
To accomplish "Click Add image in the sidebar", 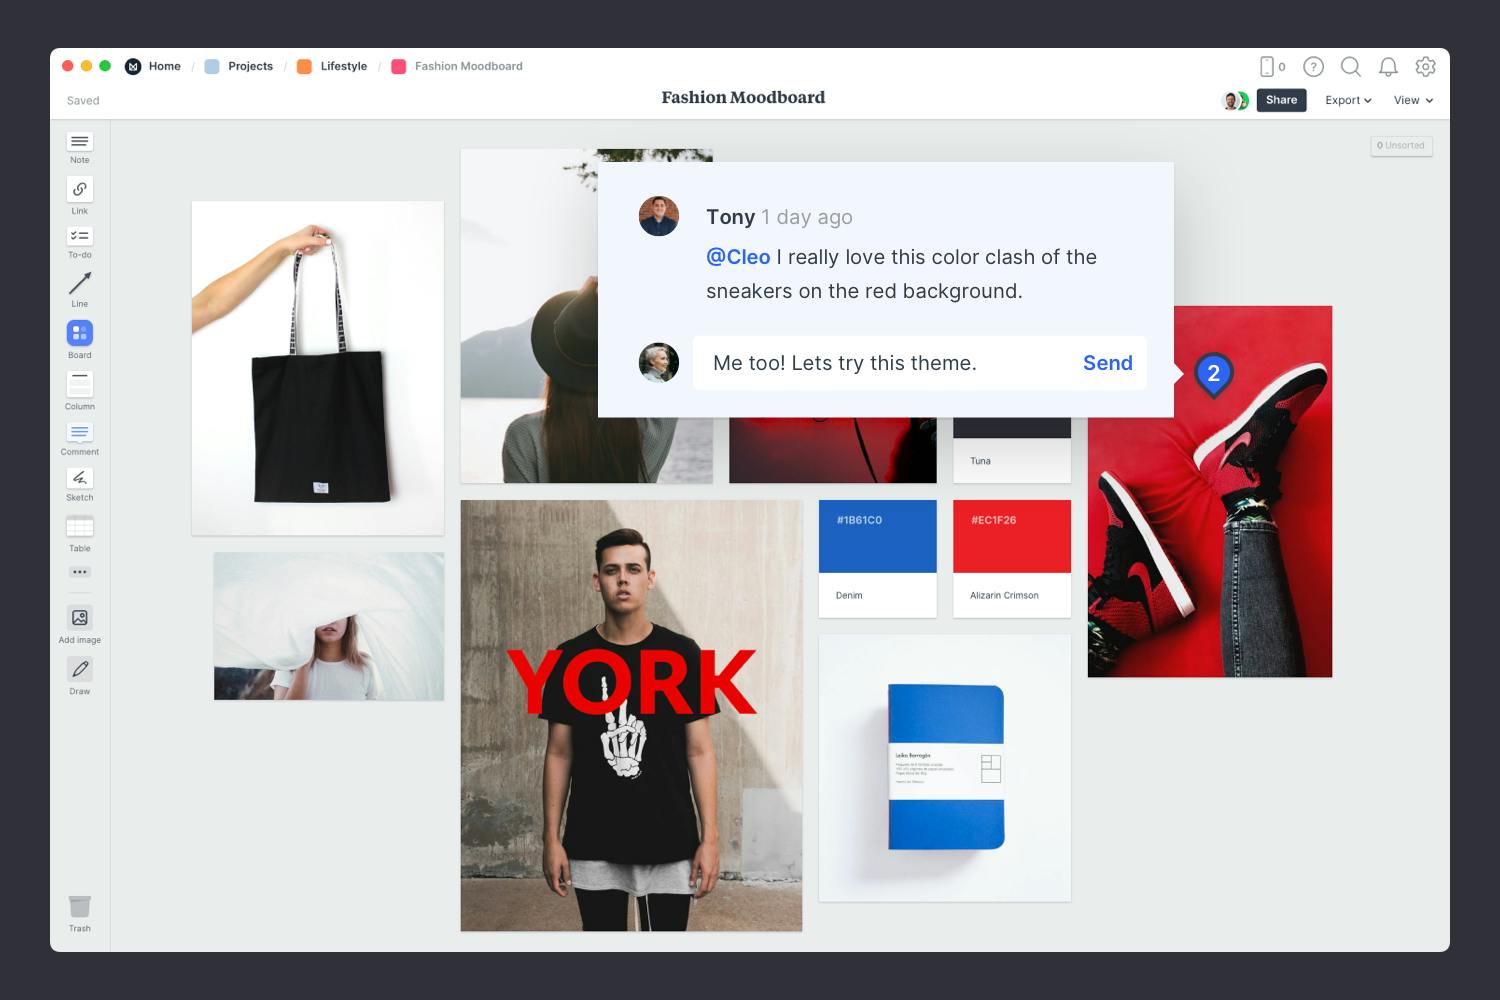I will point(79,617).
